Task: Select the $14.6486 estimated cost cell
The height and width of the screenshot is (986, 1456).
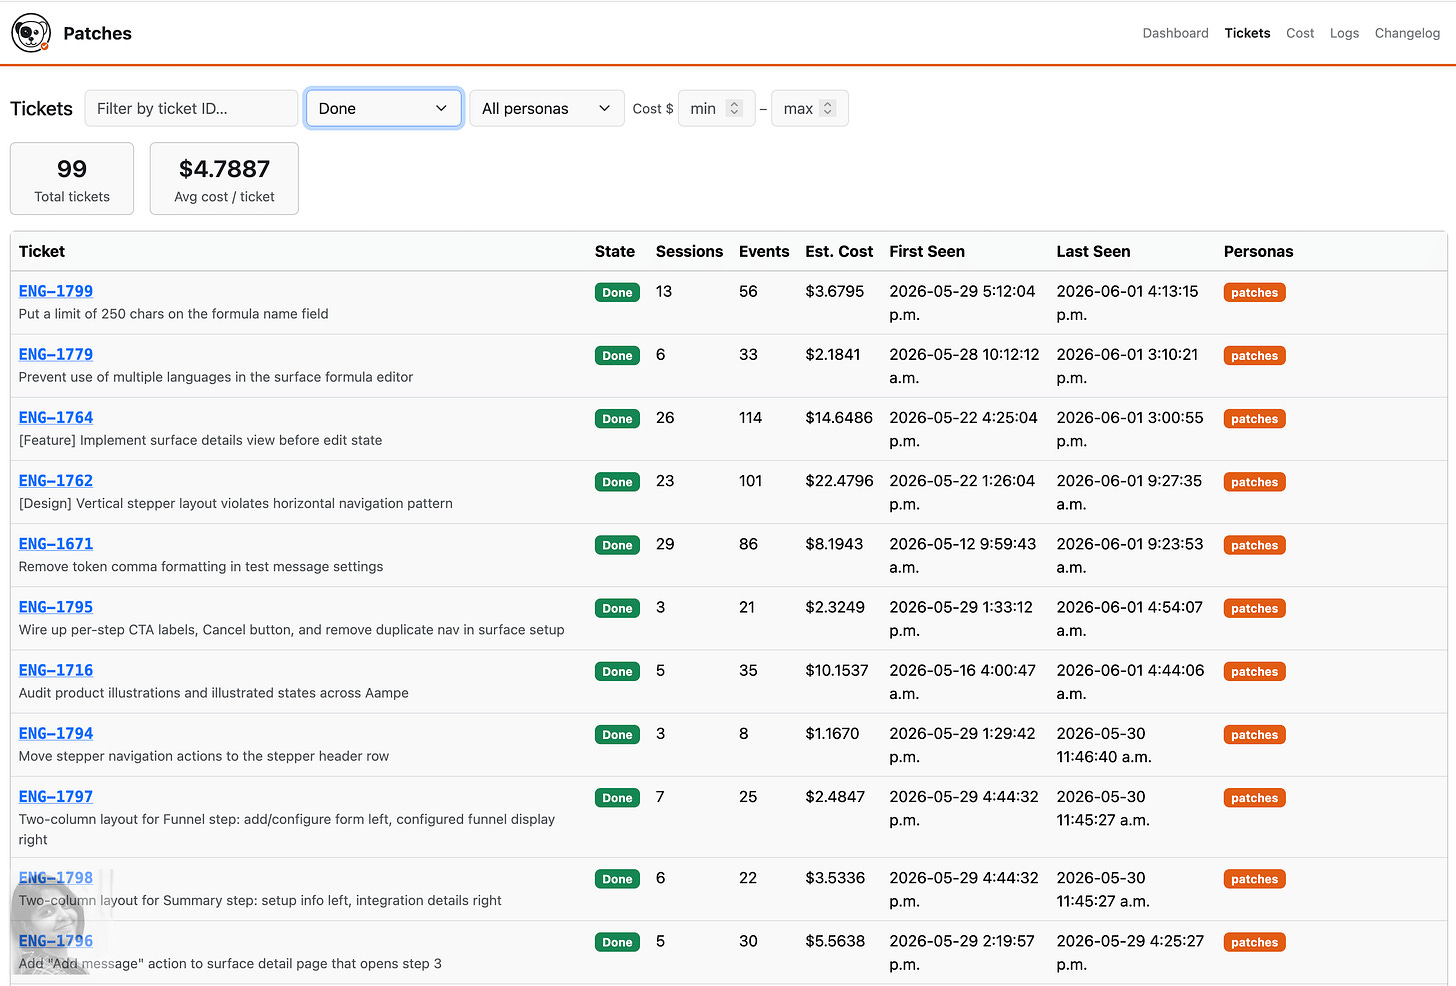Action: [x=839, y=417]
